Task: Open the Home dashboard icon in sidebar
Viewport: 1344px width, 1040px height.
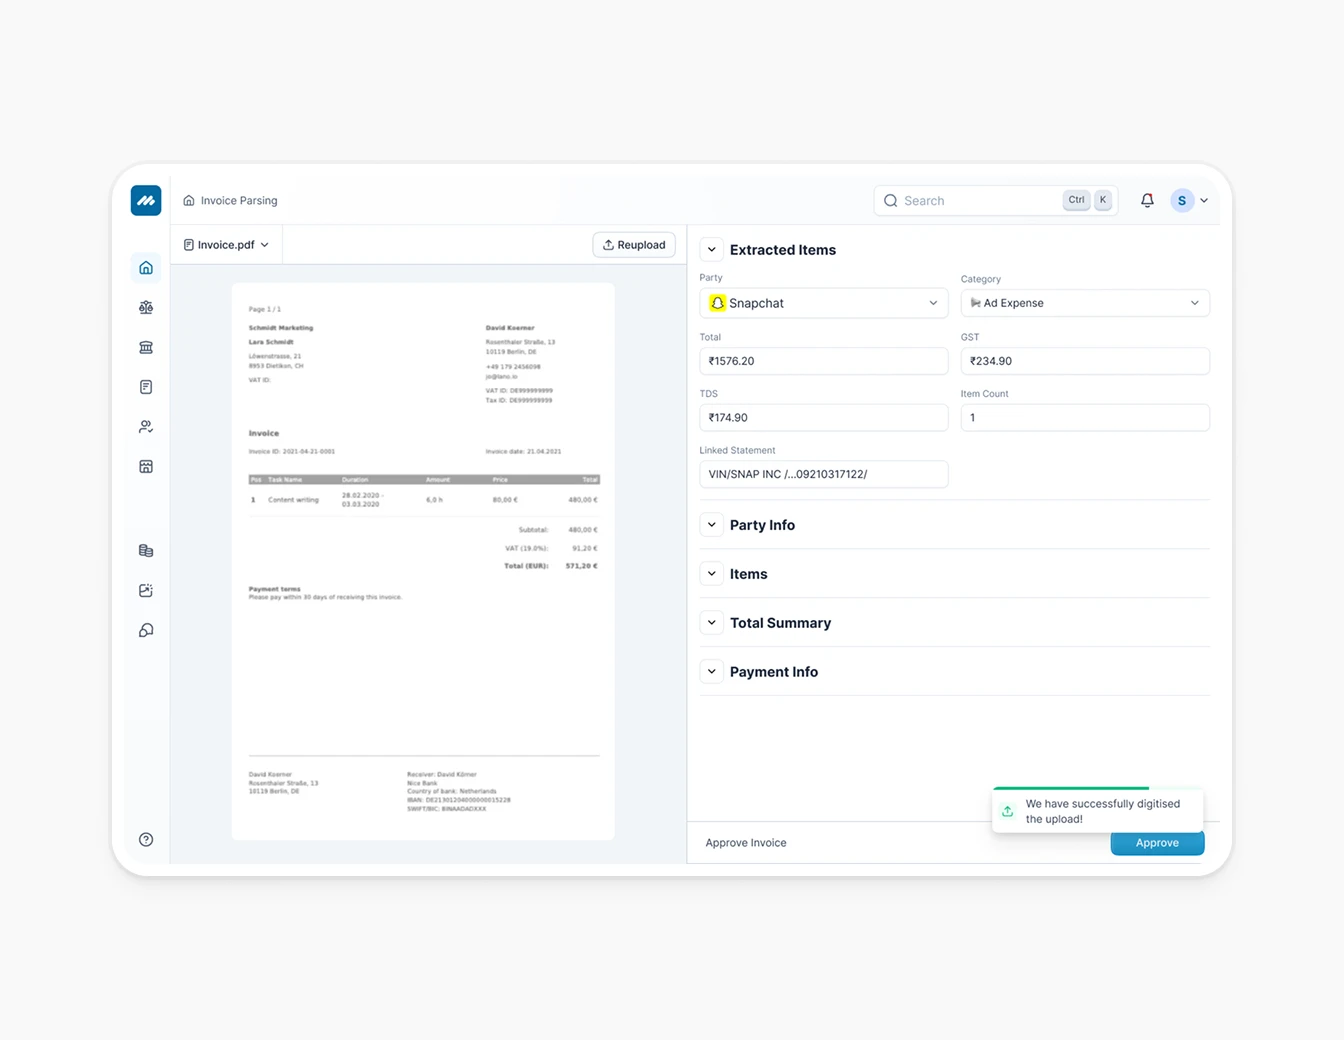Action: [x=146, y=267]
